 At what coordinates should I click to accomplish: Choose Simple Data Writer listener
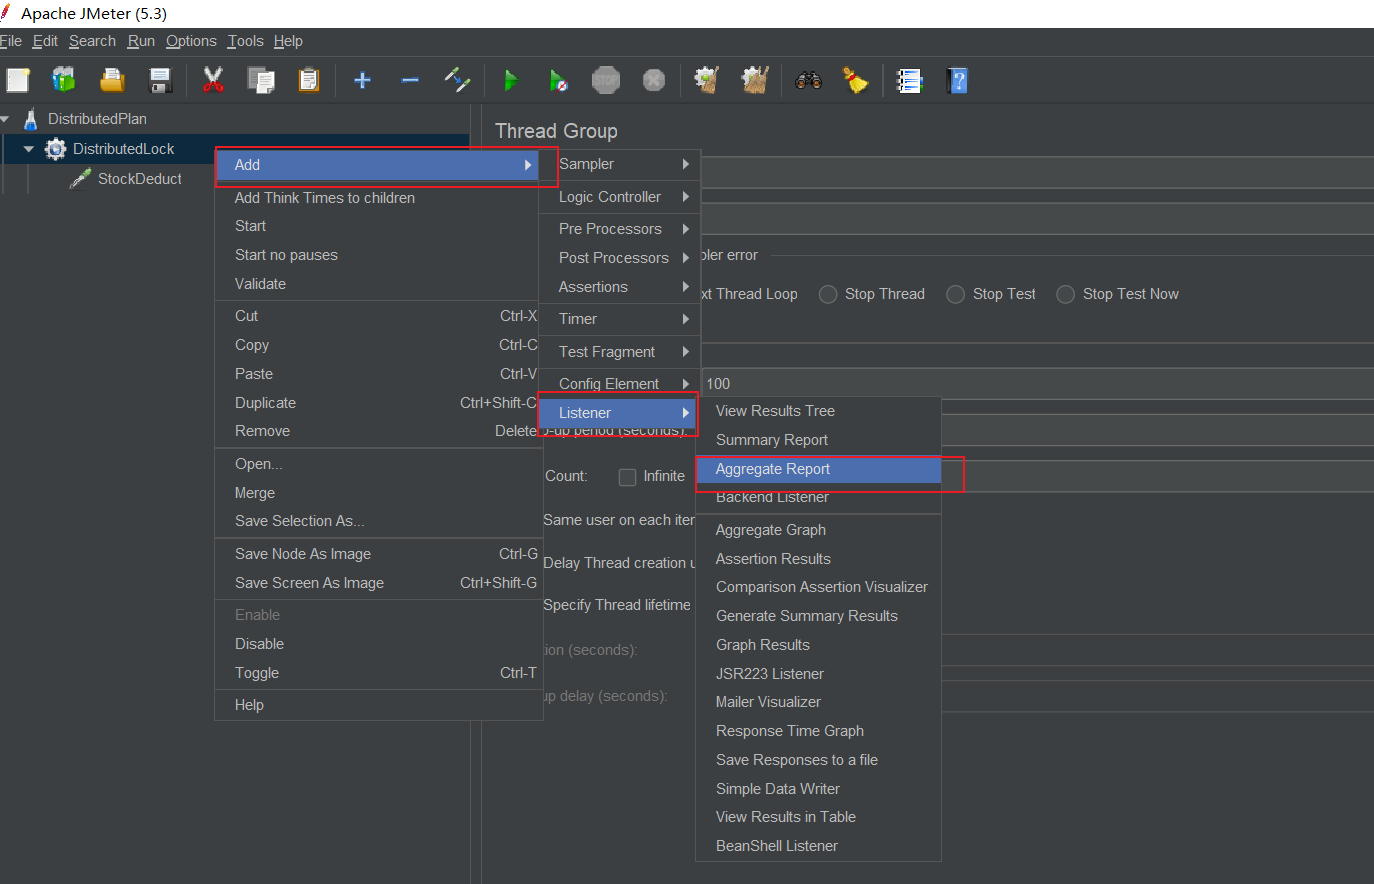point(819,789)
